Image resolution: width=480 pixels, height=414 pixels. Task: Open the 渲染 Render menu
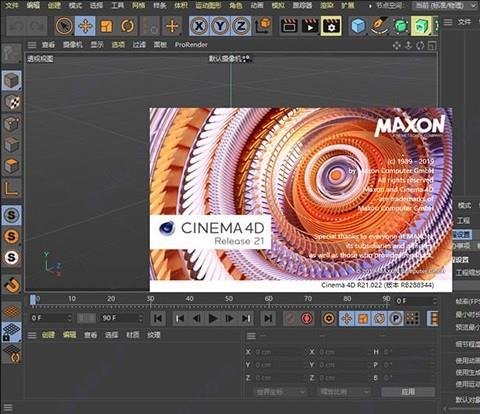click(x=327, y=5)
